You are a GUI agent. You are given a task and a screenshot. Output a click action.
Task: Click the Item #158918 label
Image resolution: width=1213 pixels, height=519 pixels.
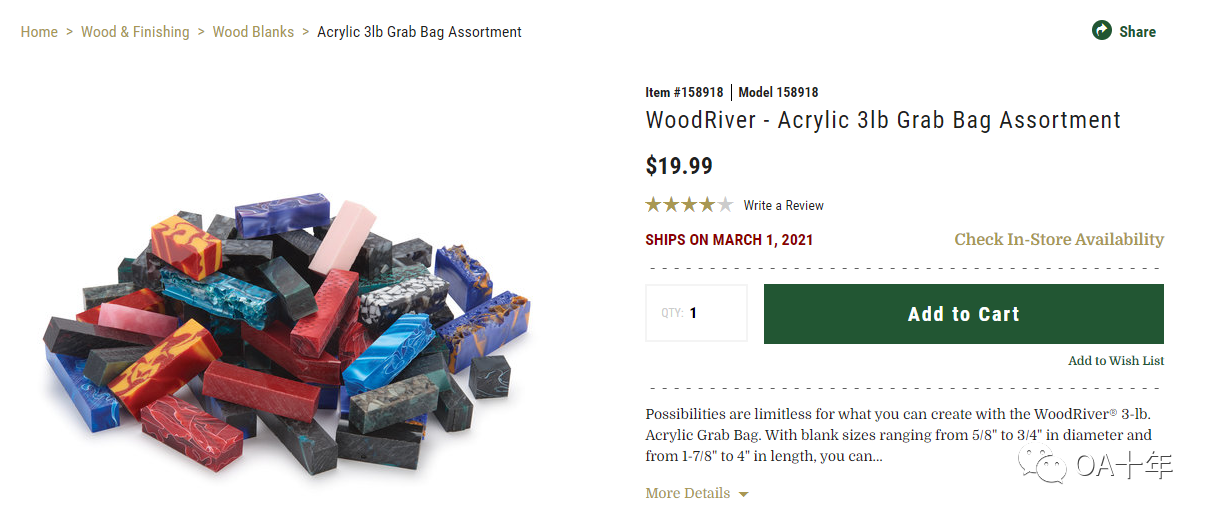pos(684,92)
